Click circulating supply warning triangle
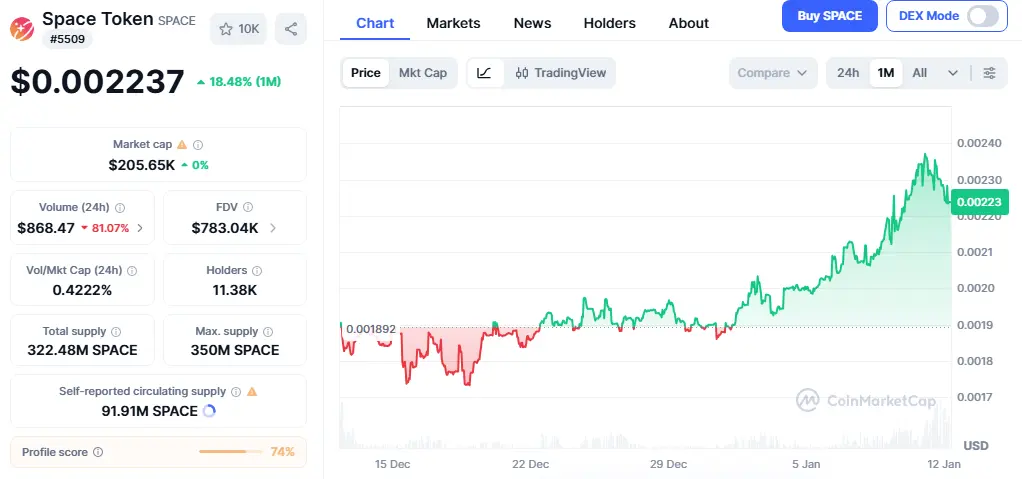 click(x=252, y=392)
